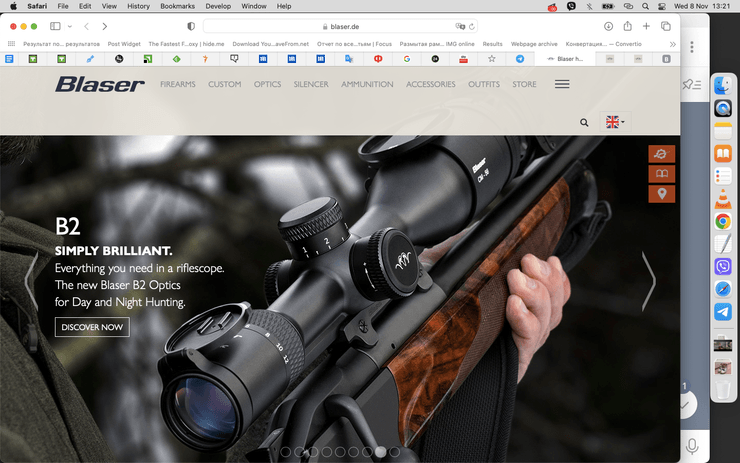This screenshot has width=740, height=463.
Task: Open the privacy report shield icon
Action: pyautogui.click(x=191, y=26)
